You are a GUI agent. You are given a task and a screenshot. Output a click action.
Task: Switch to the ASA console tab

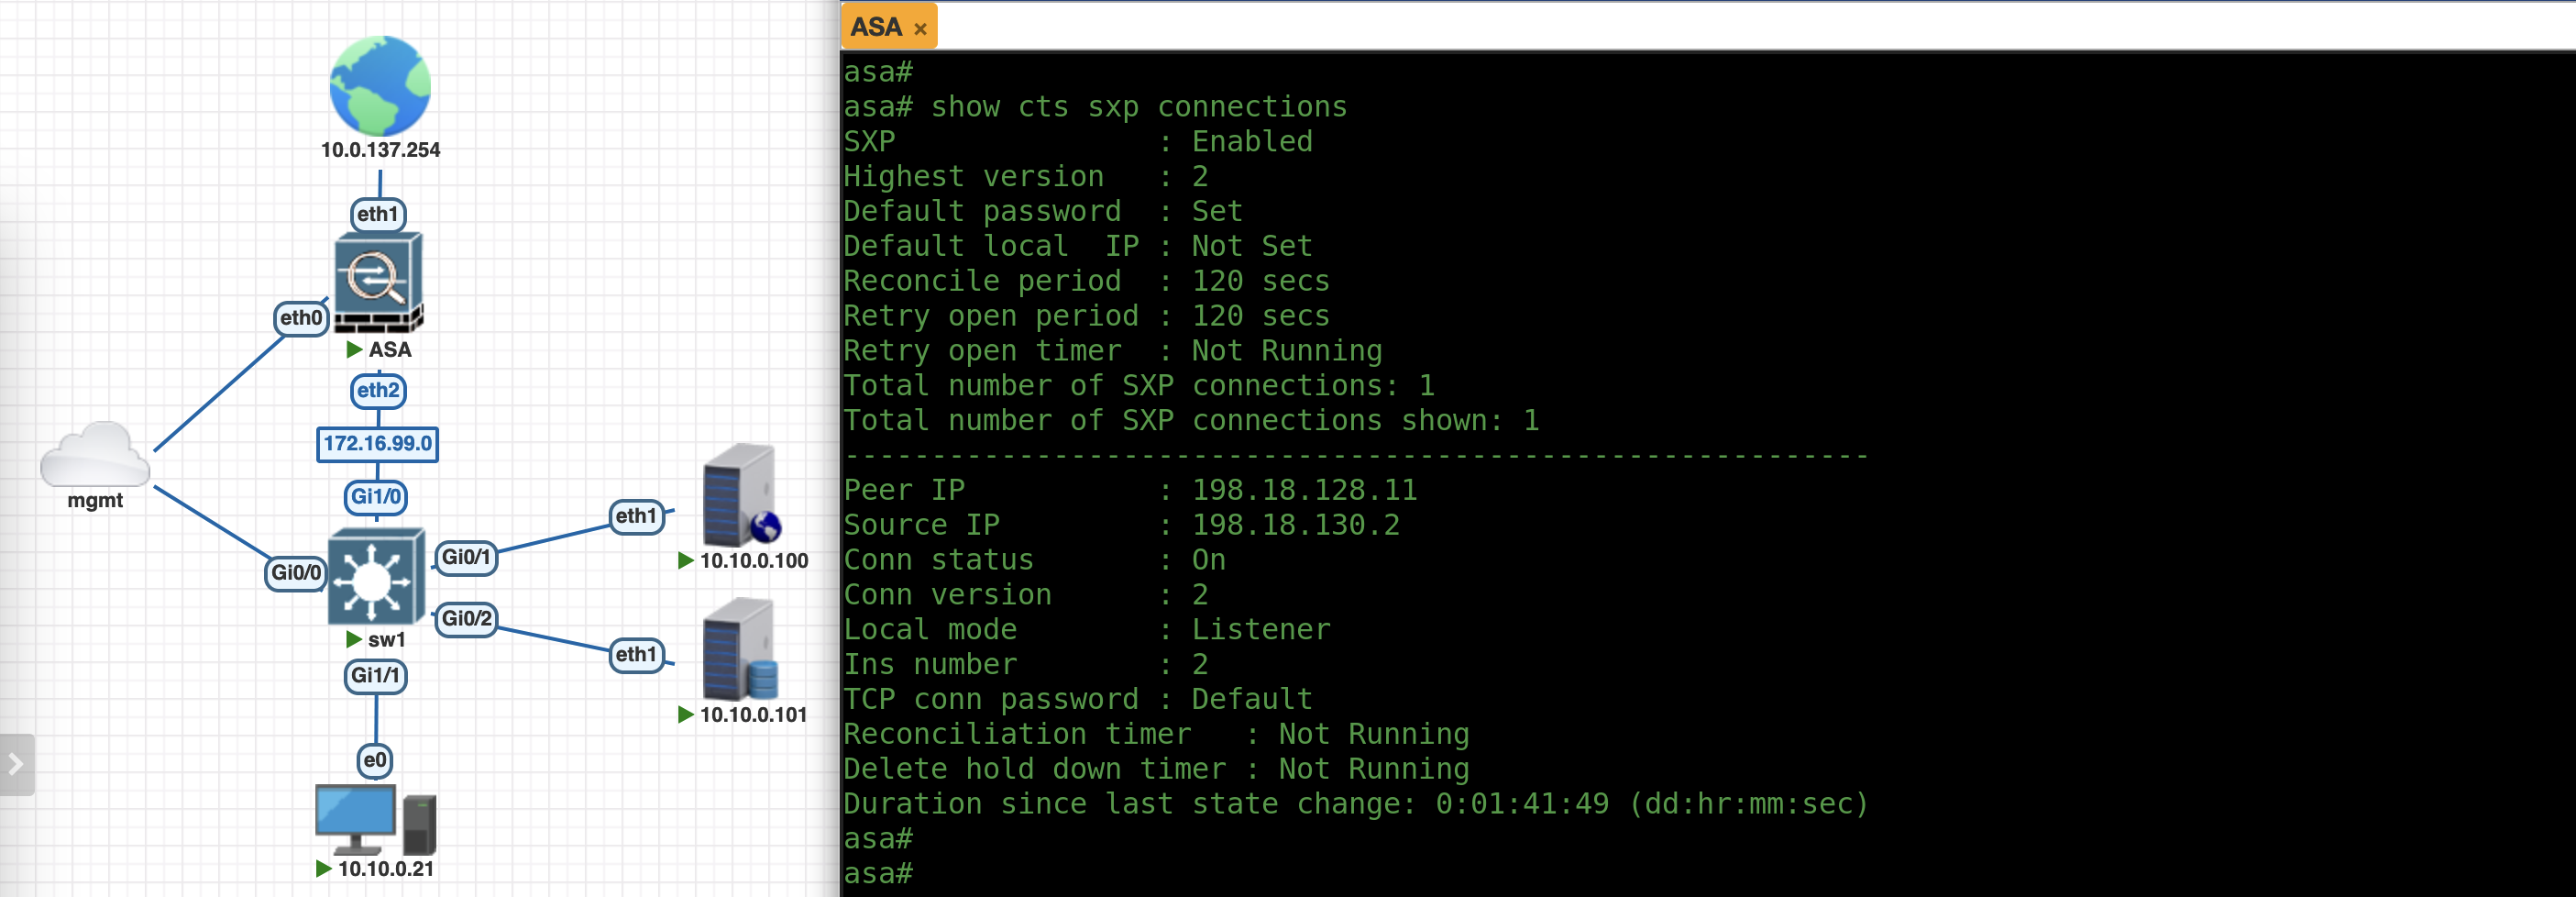[x=876, y=27]
